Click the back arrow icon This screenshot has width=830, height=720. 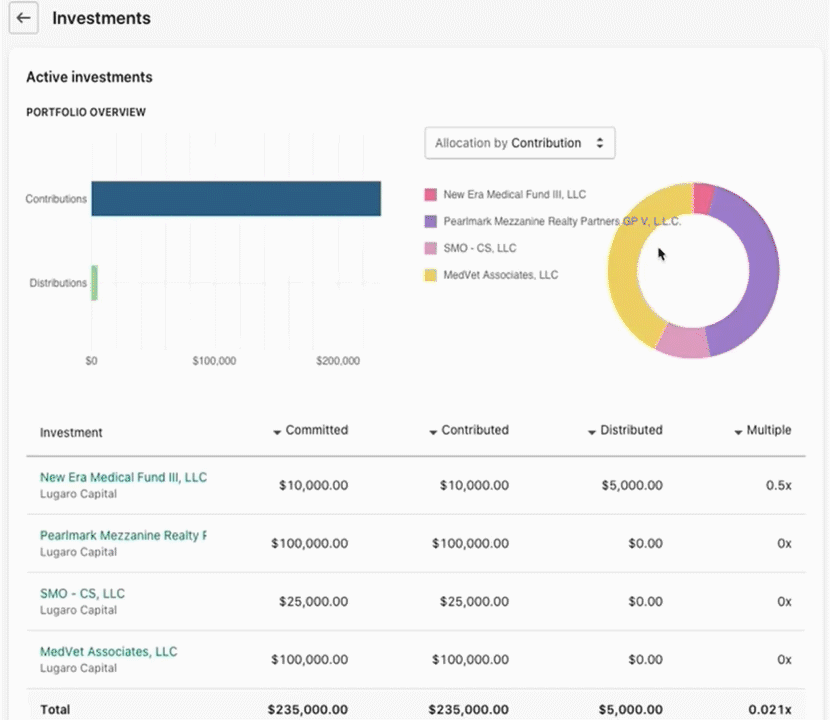23,18
